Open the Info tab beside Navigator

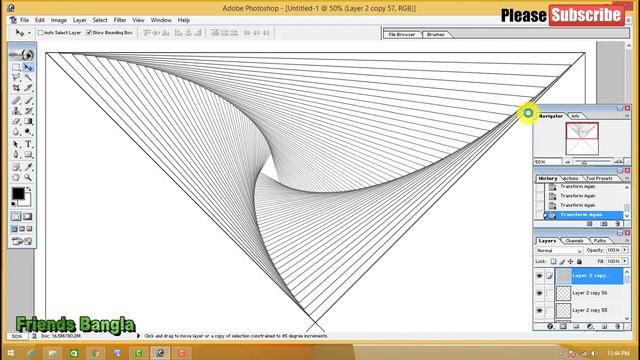[576, 116]
